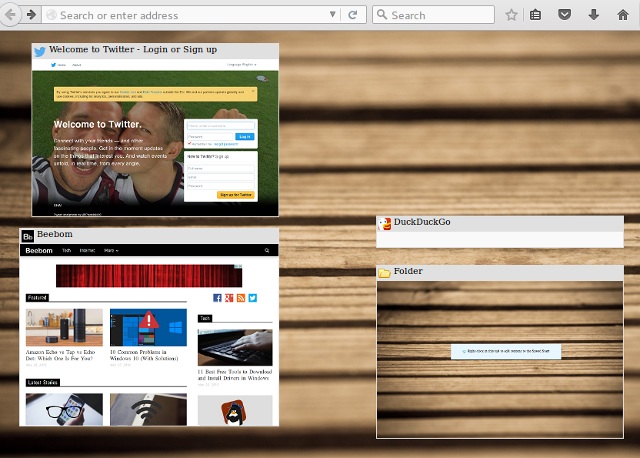This screenshot has width=640, height=458.
Task: Open the More dropdown in Beebom thumbnail menu
Action: click(x=111, y=250)
